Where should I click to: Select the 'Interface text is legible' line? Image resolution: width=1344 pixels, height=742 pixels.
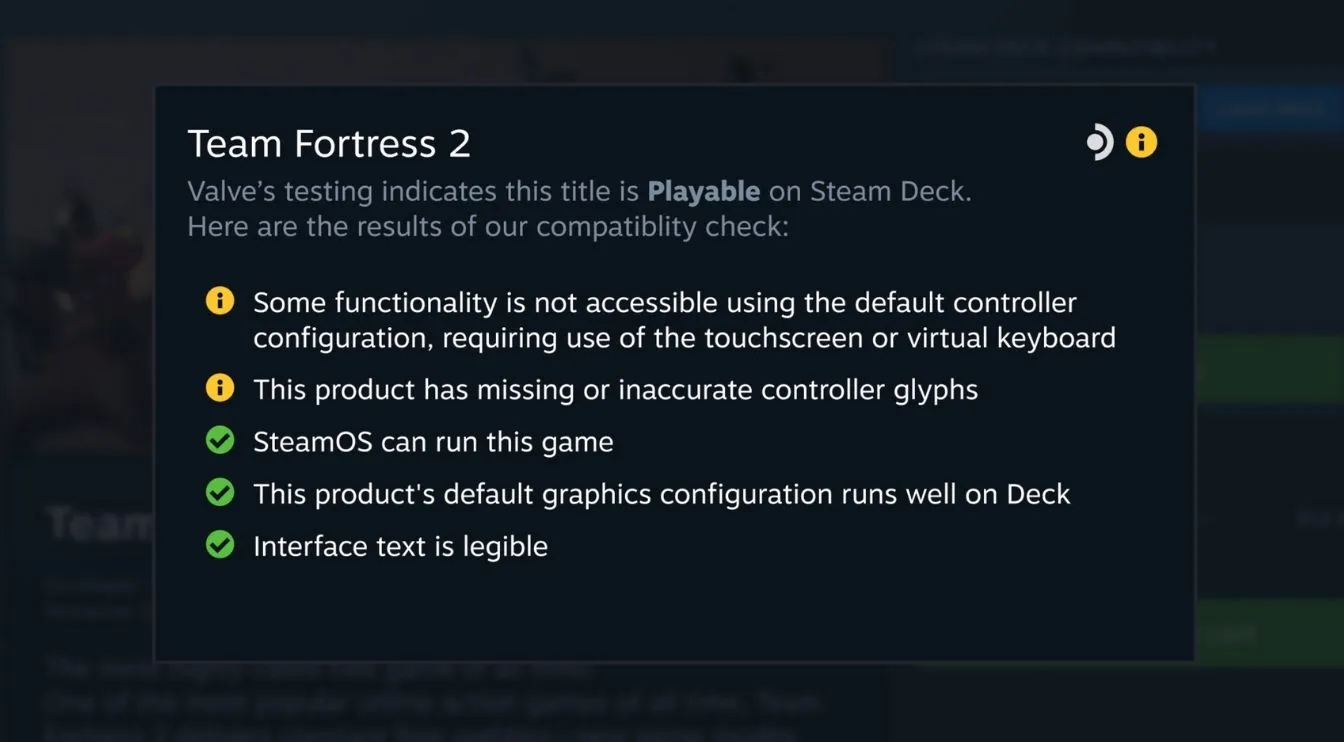(400, 546)
